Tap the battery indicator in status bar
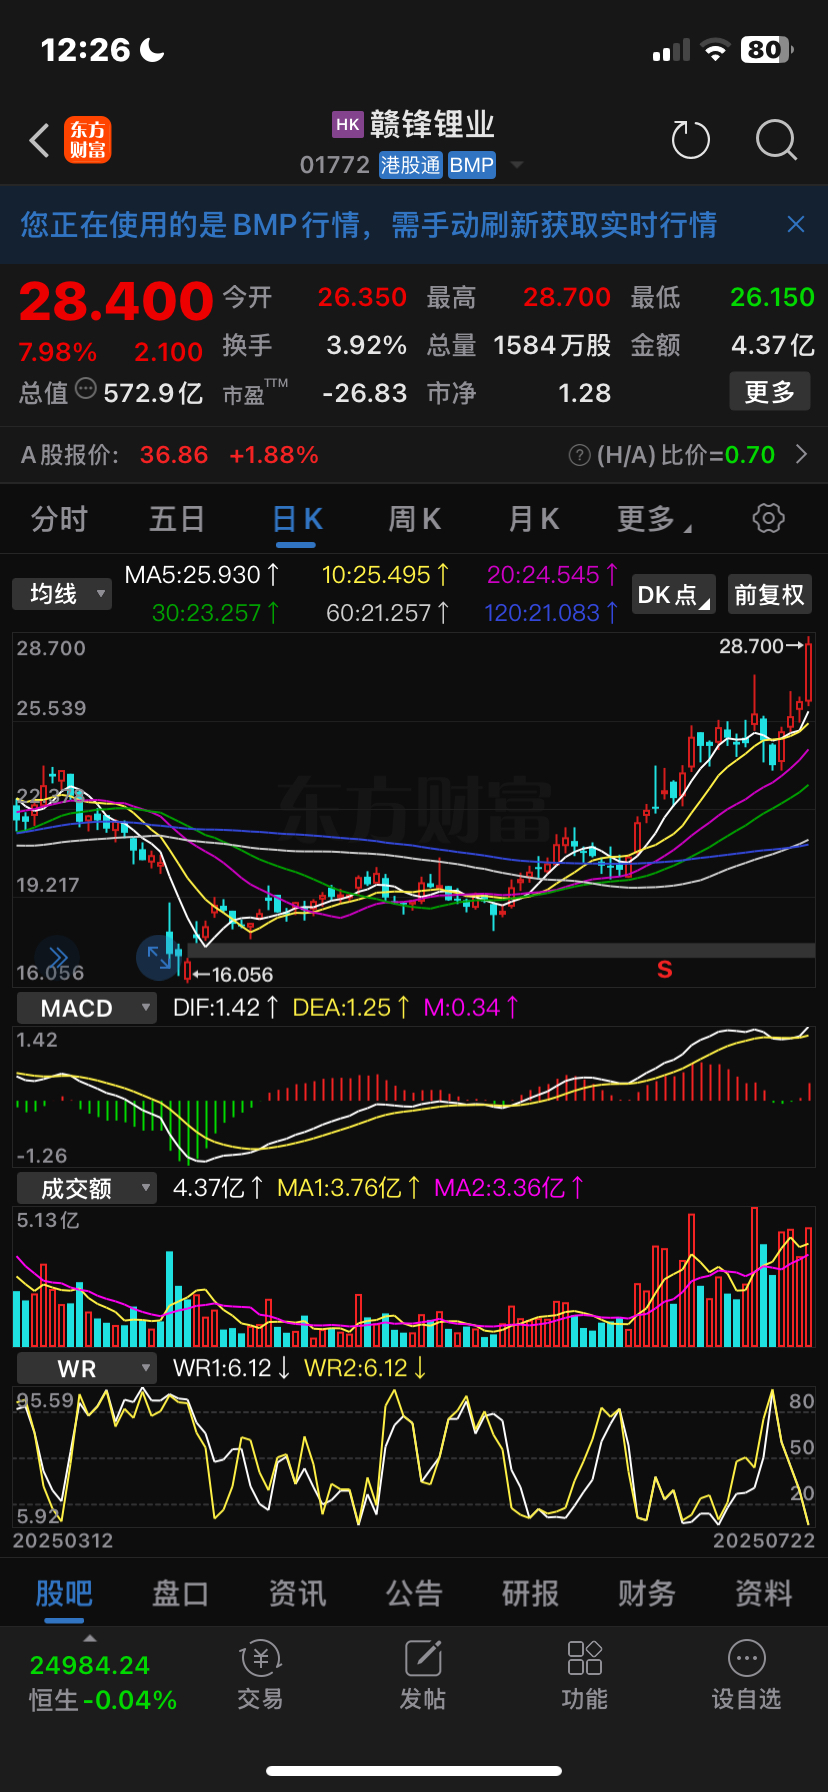 pyautogui.click(x=767, y=49)
